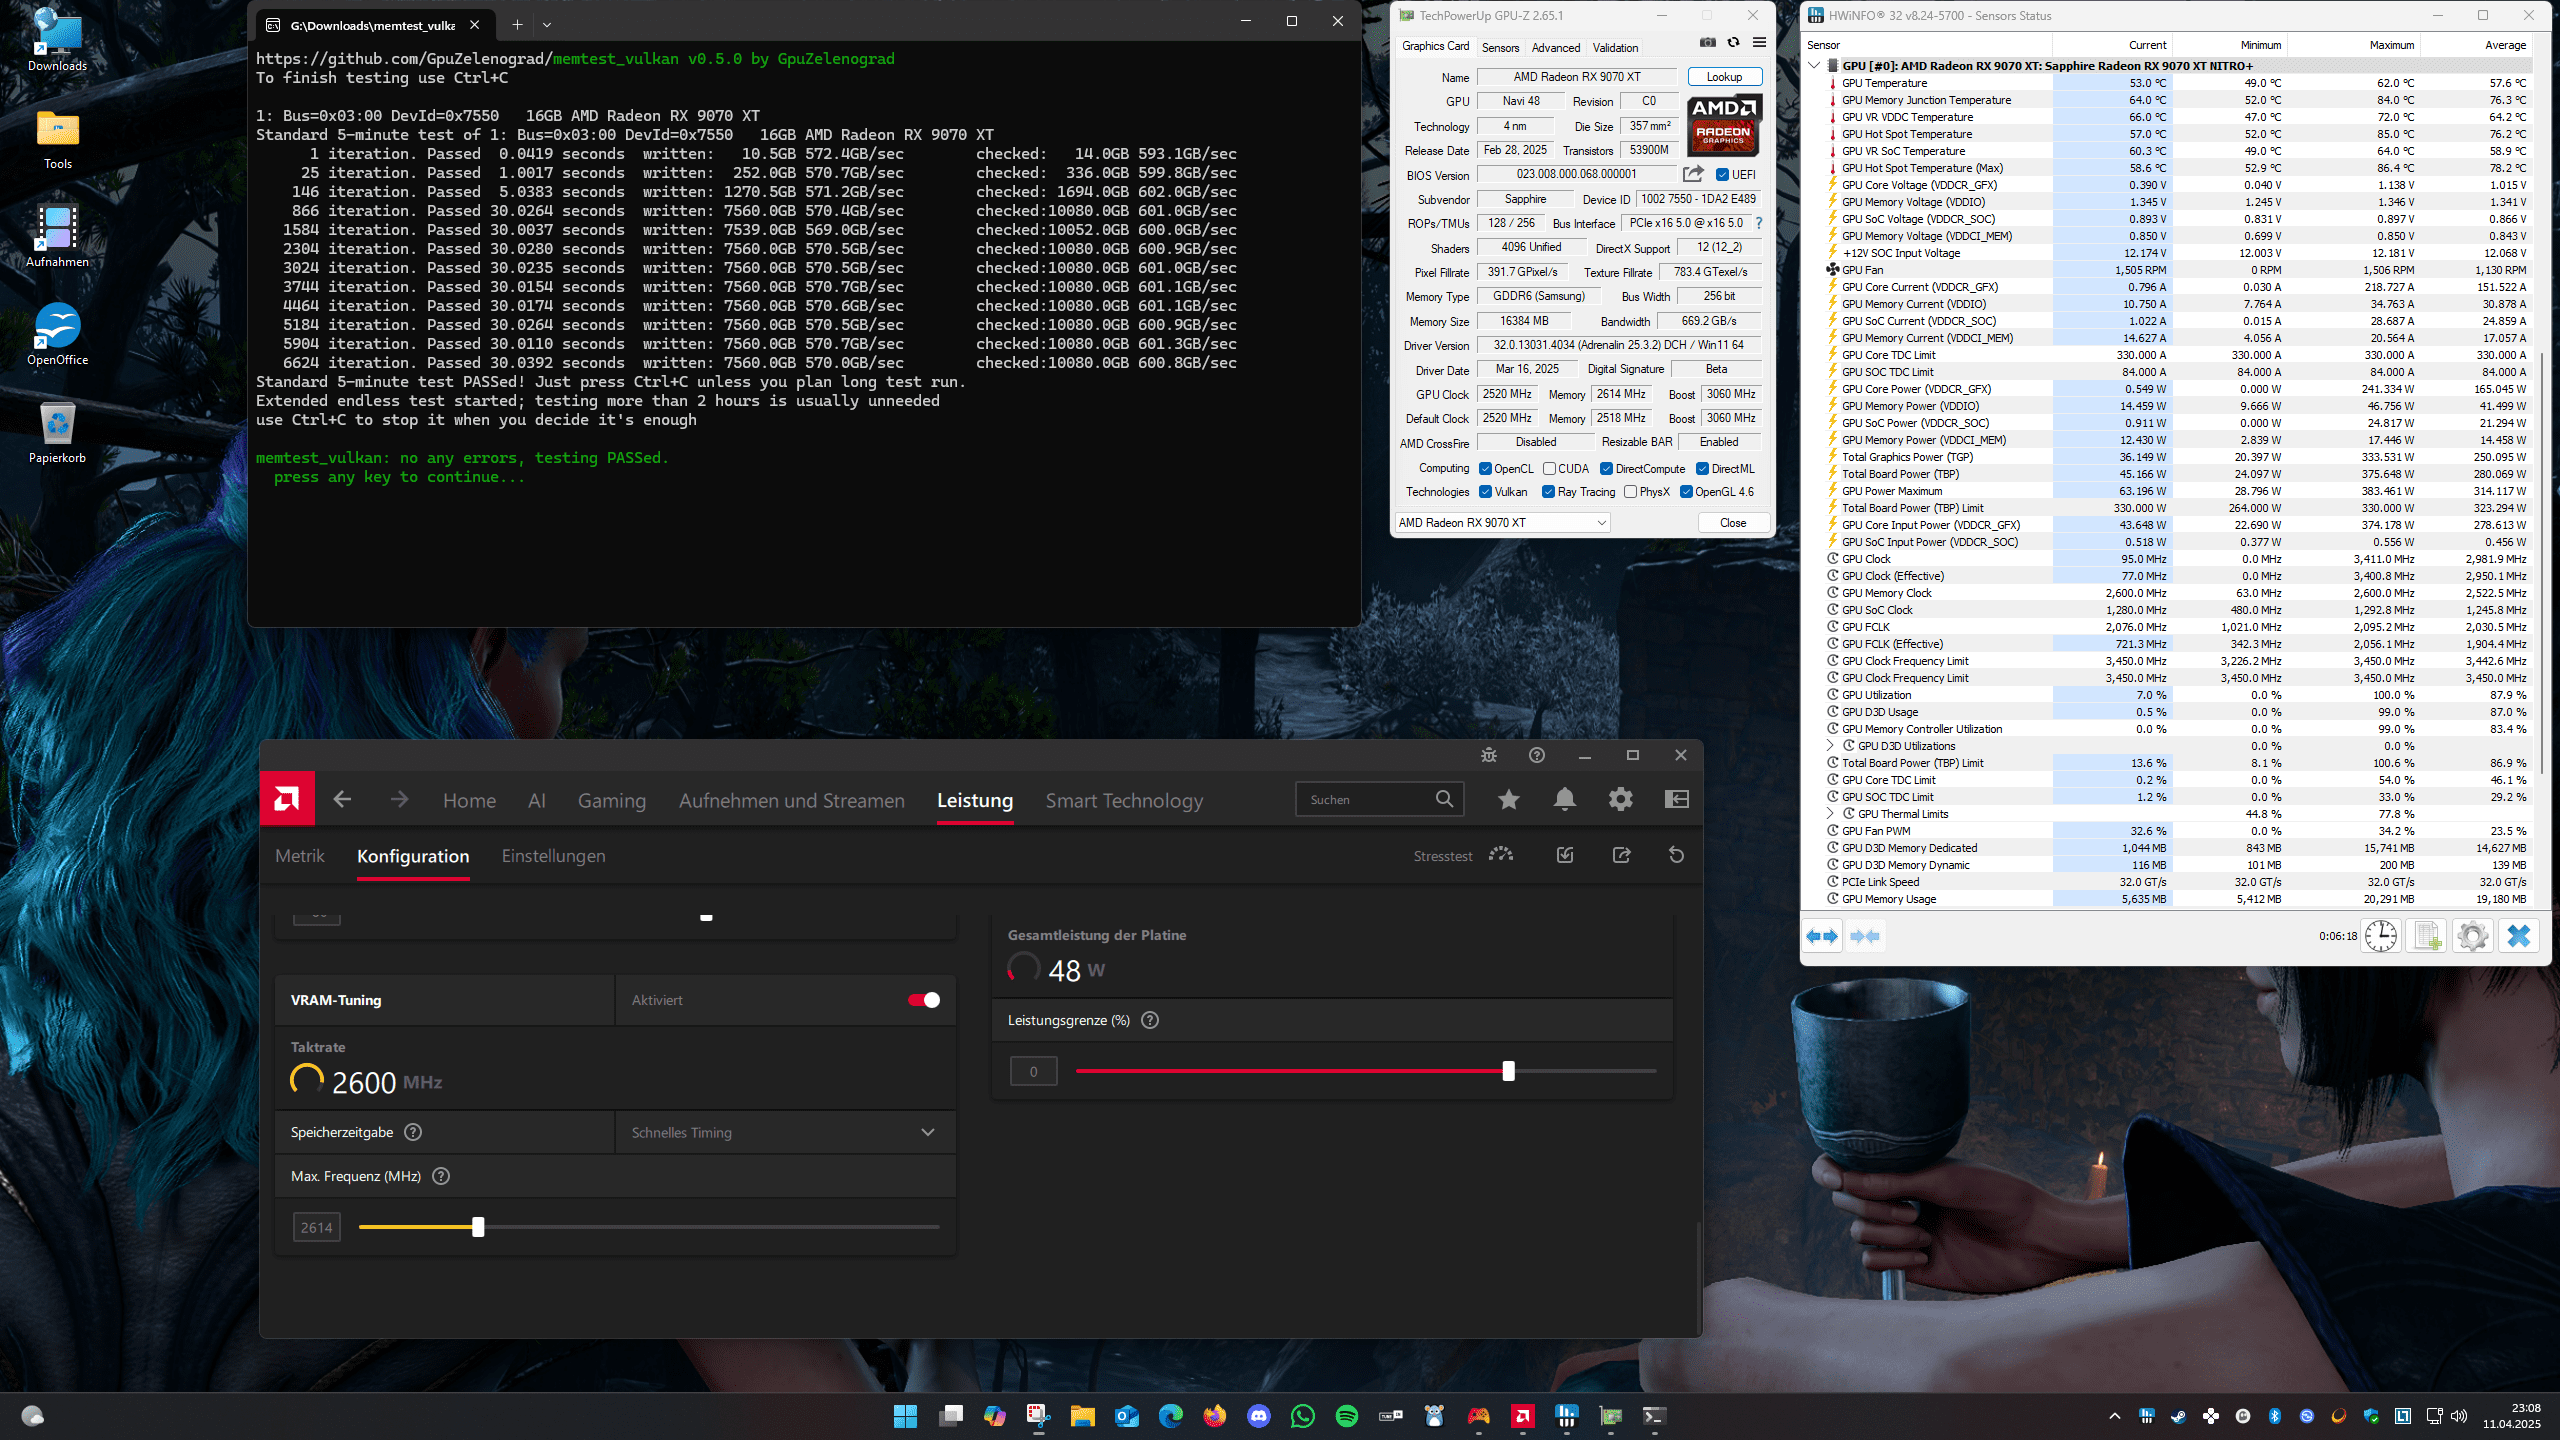Open the AMD Radeon RX 9070 XT GPU selector

coord(1502,522)
